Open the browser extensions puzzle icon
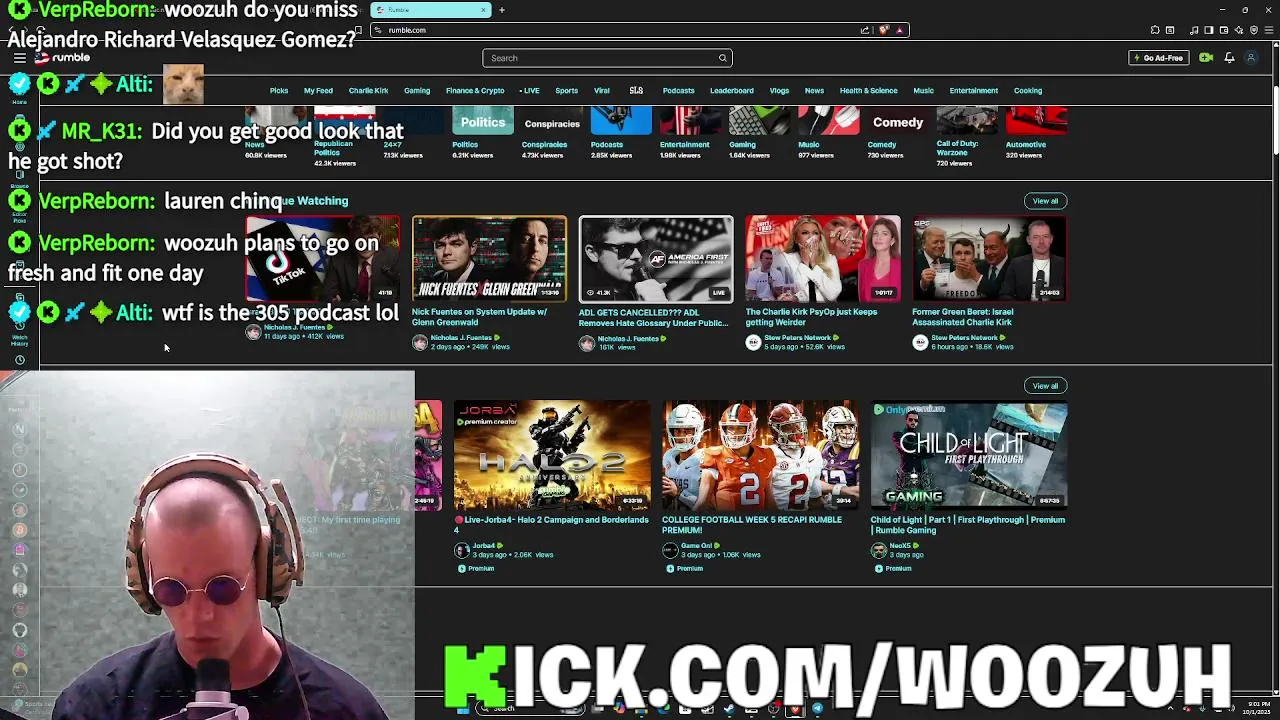The height and width of the screenshot is (720, 1280). 1155,30
